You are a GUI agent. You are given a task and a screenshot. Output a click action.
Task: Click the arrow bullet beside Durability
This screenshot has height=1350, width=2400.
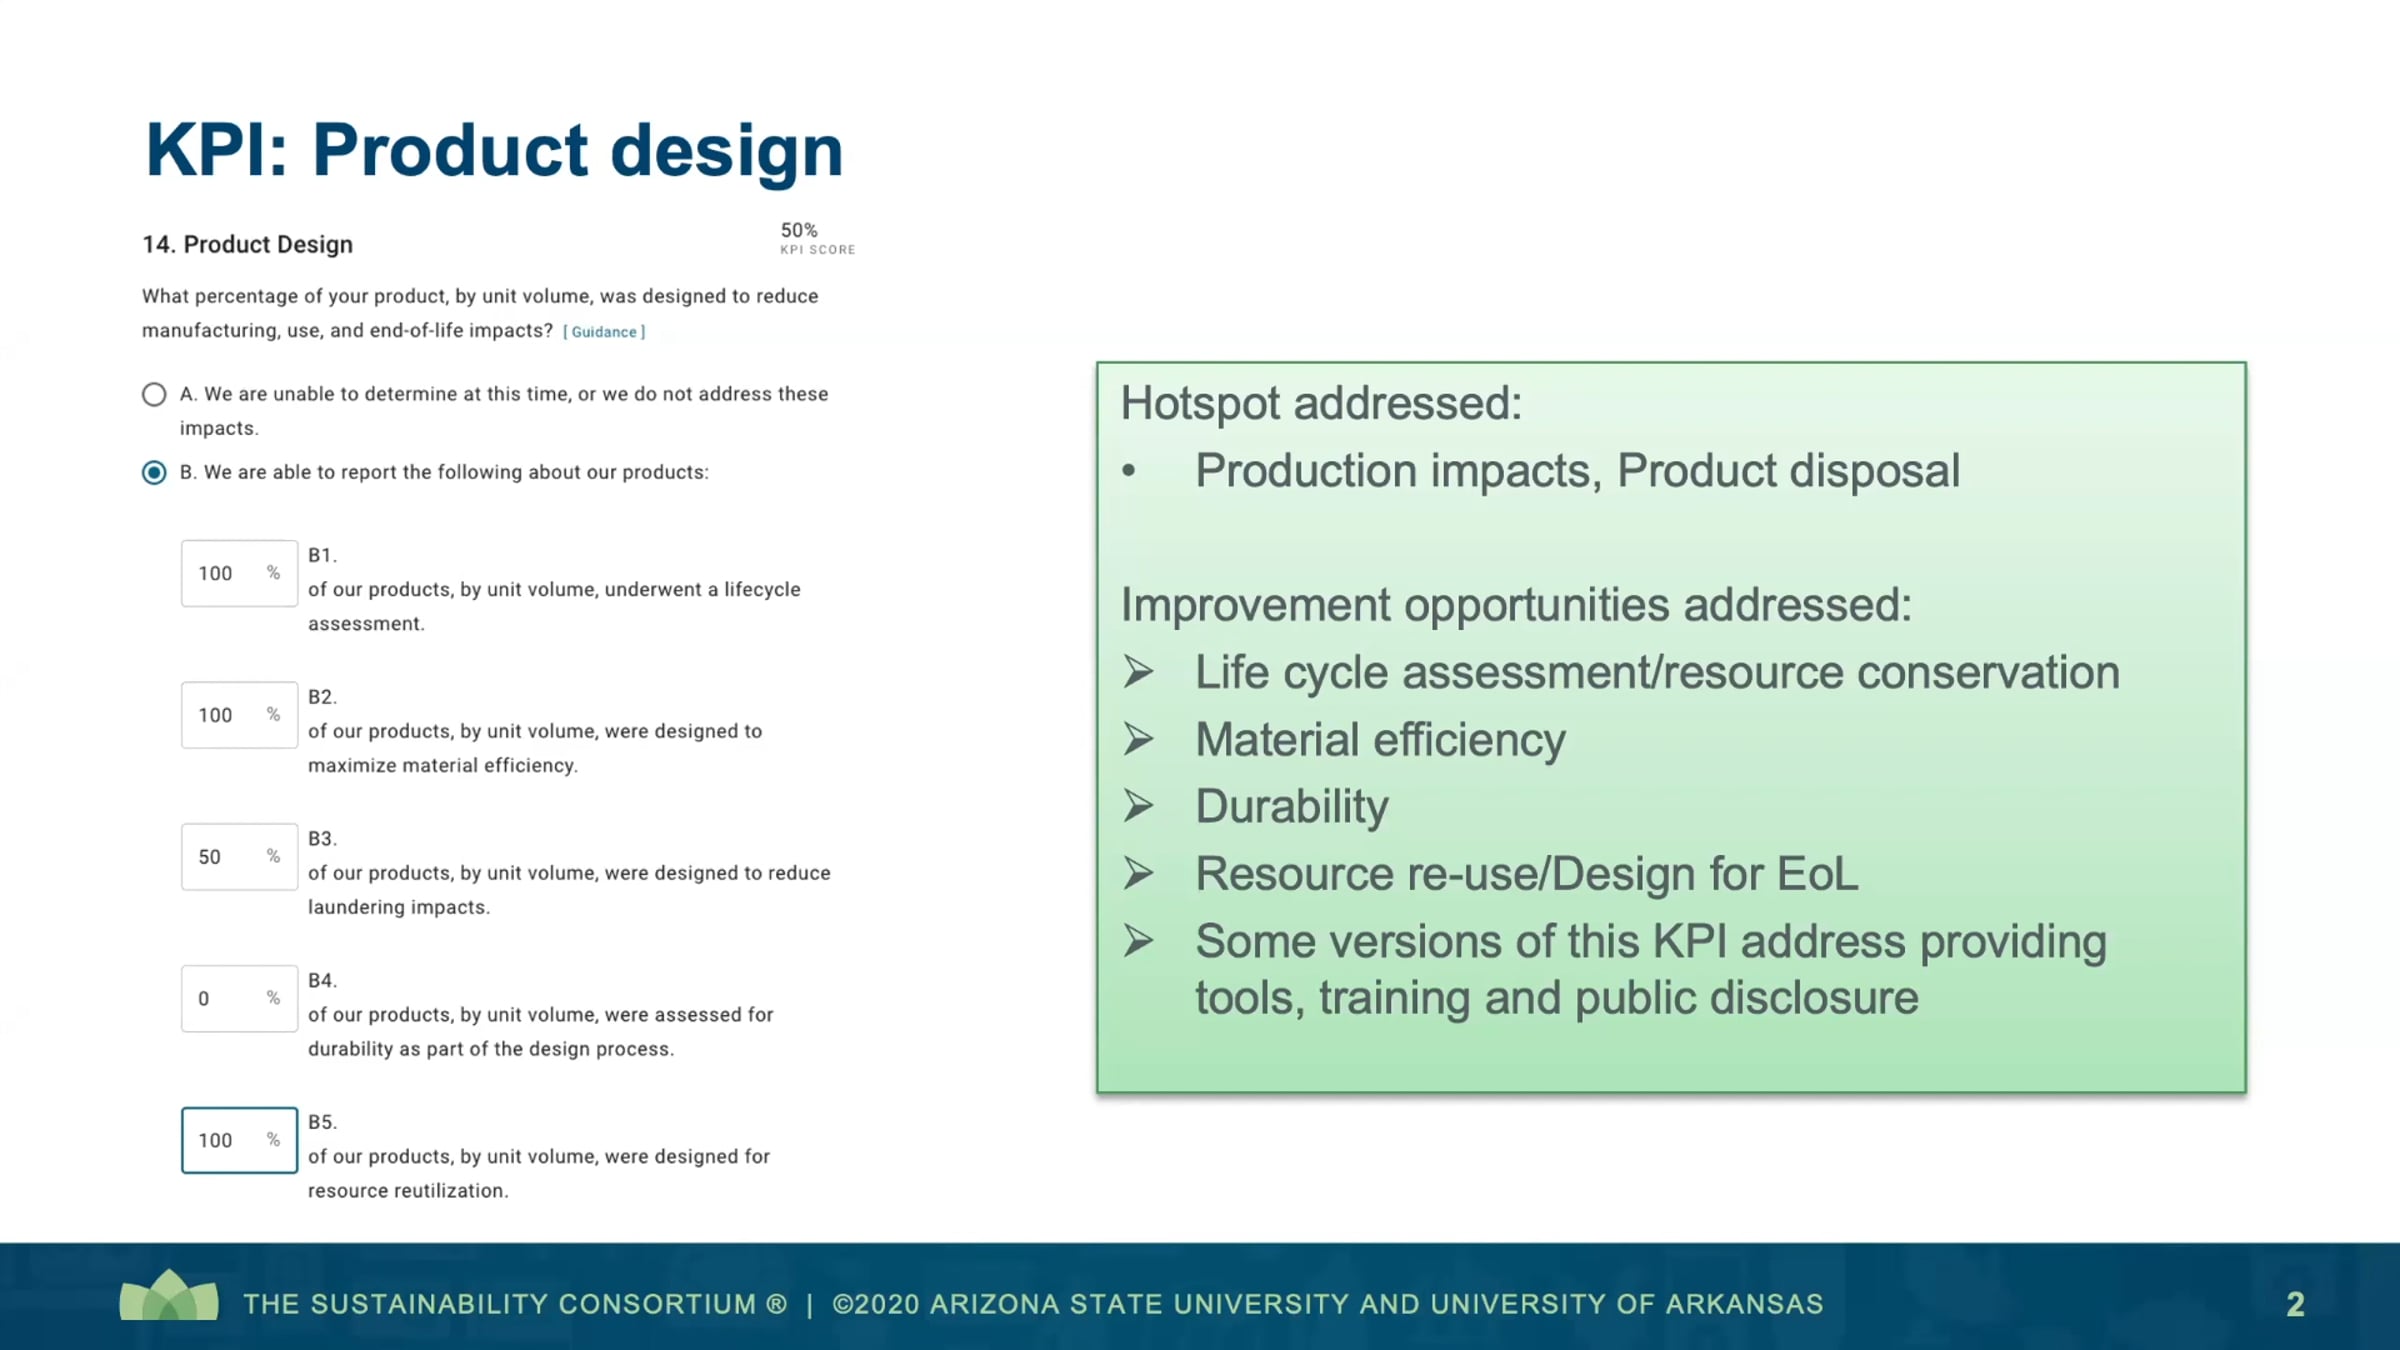1138,806
